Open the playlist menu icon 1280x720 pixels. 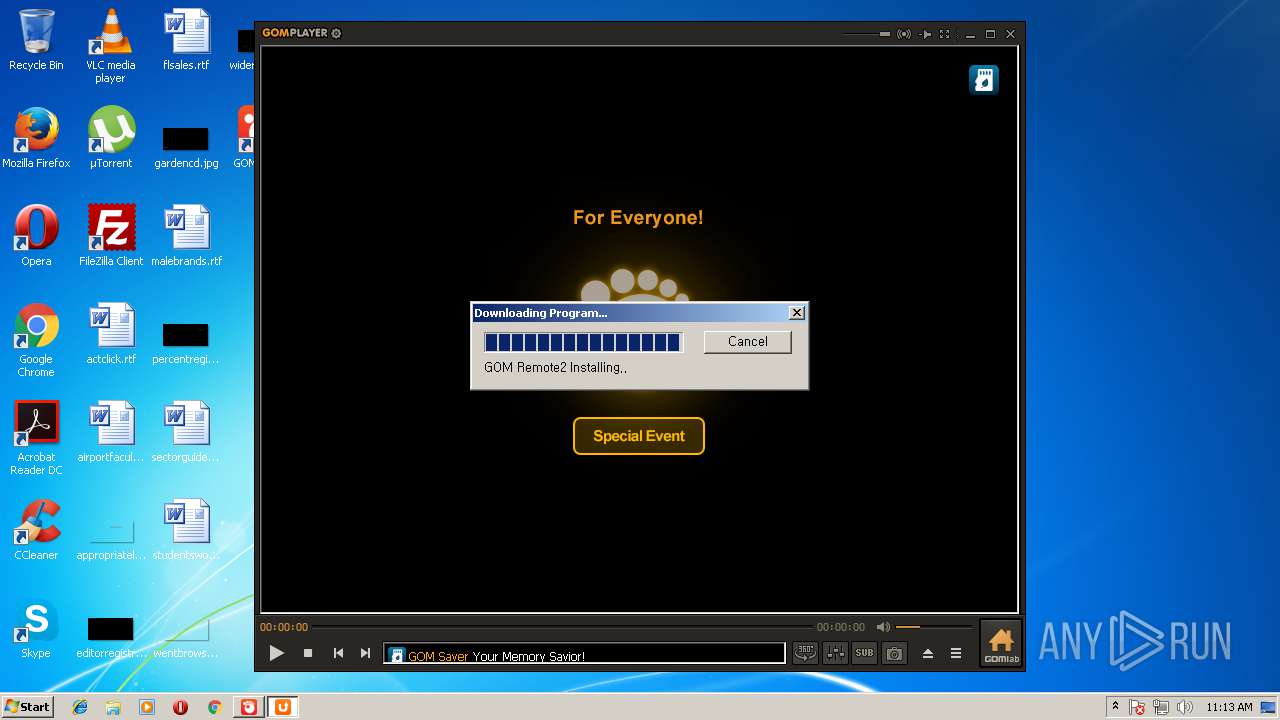[956, 654]
